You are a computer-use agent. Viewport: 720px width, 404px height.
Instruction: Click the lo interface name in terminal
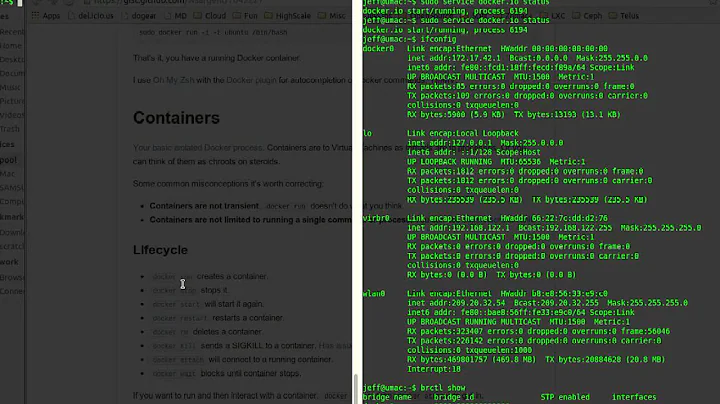tap(367, 134)
